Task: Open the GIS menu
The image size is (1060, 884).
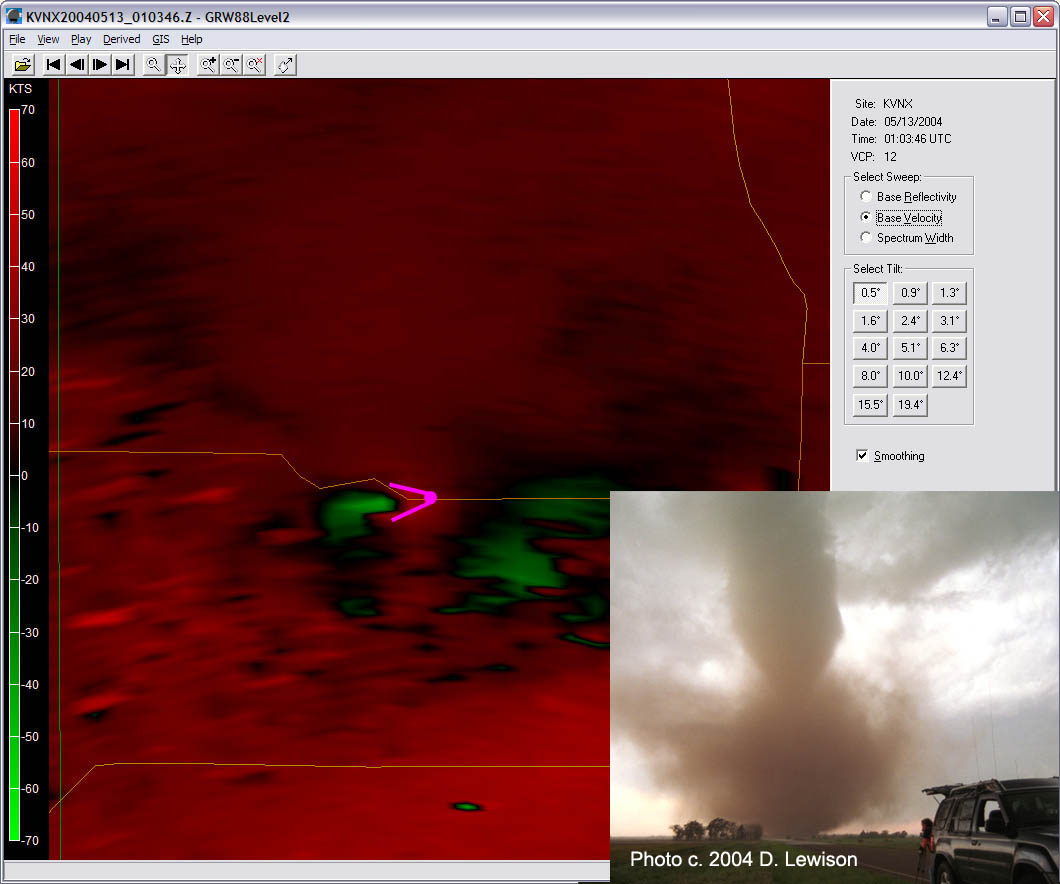Action: (160, 39)
